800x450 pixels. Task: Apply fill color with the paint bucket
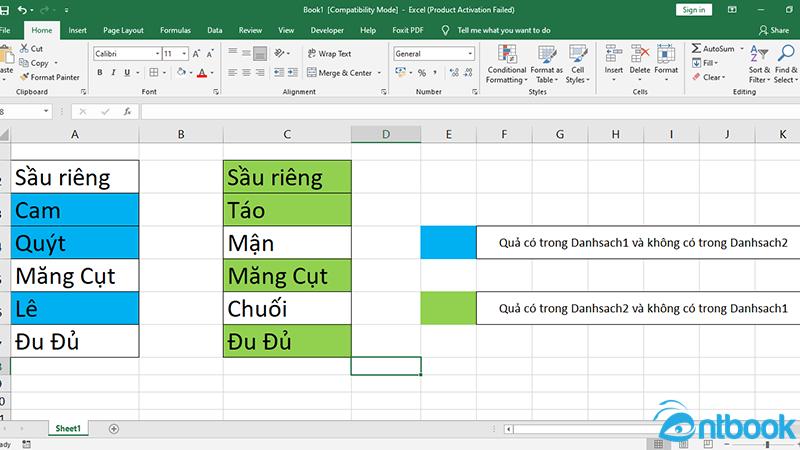coord(181,72)
